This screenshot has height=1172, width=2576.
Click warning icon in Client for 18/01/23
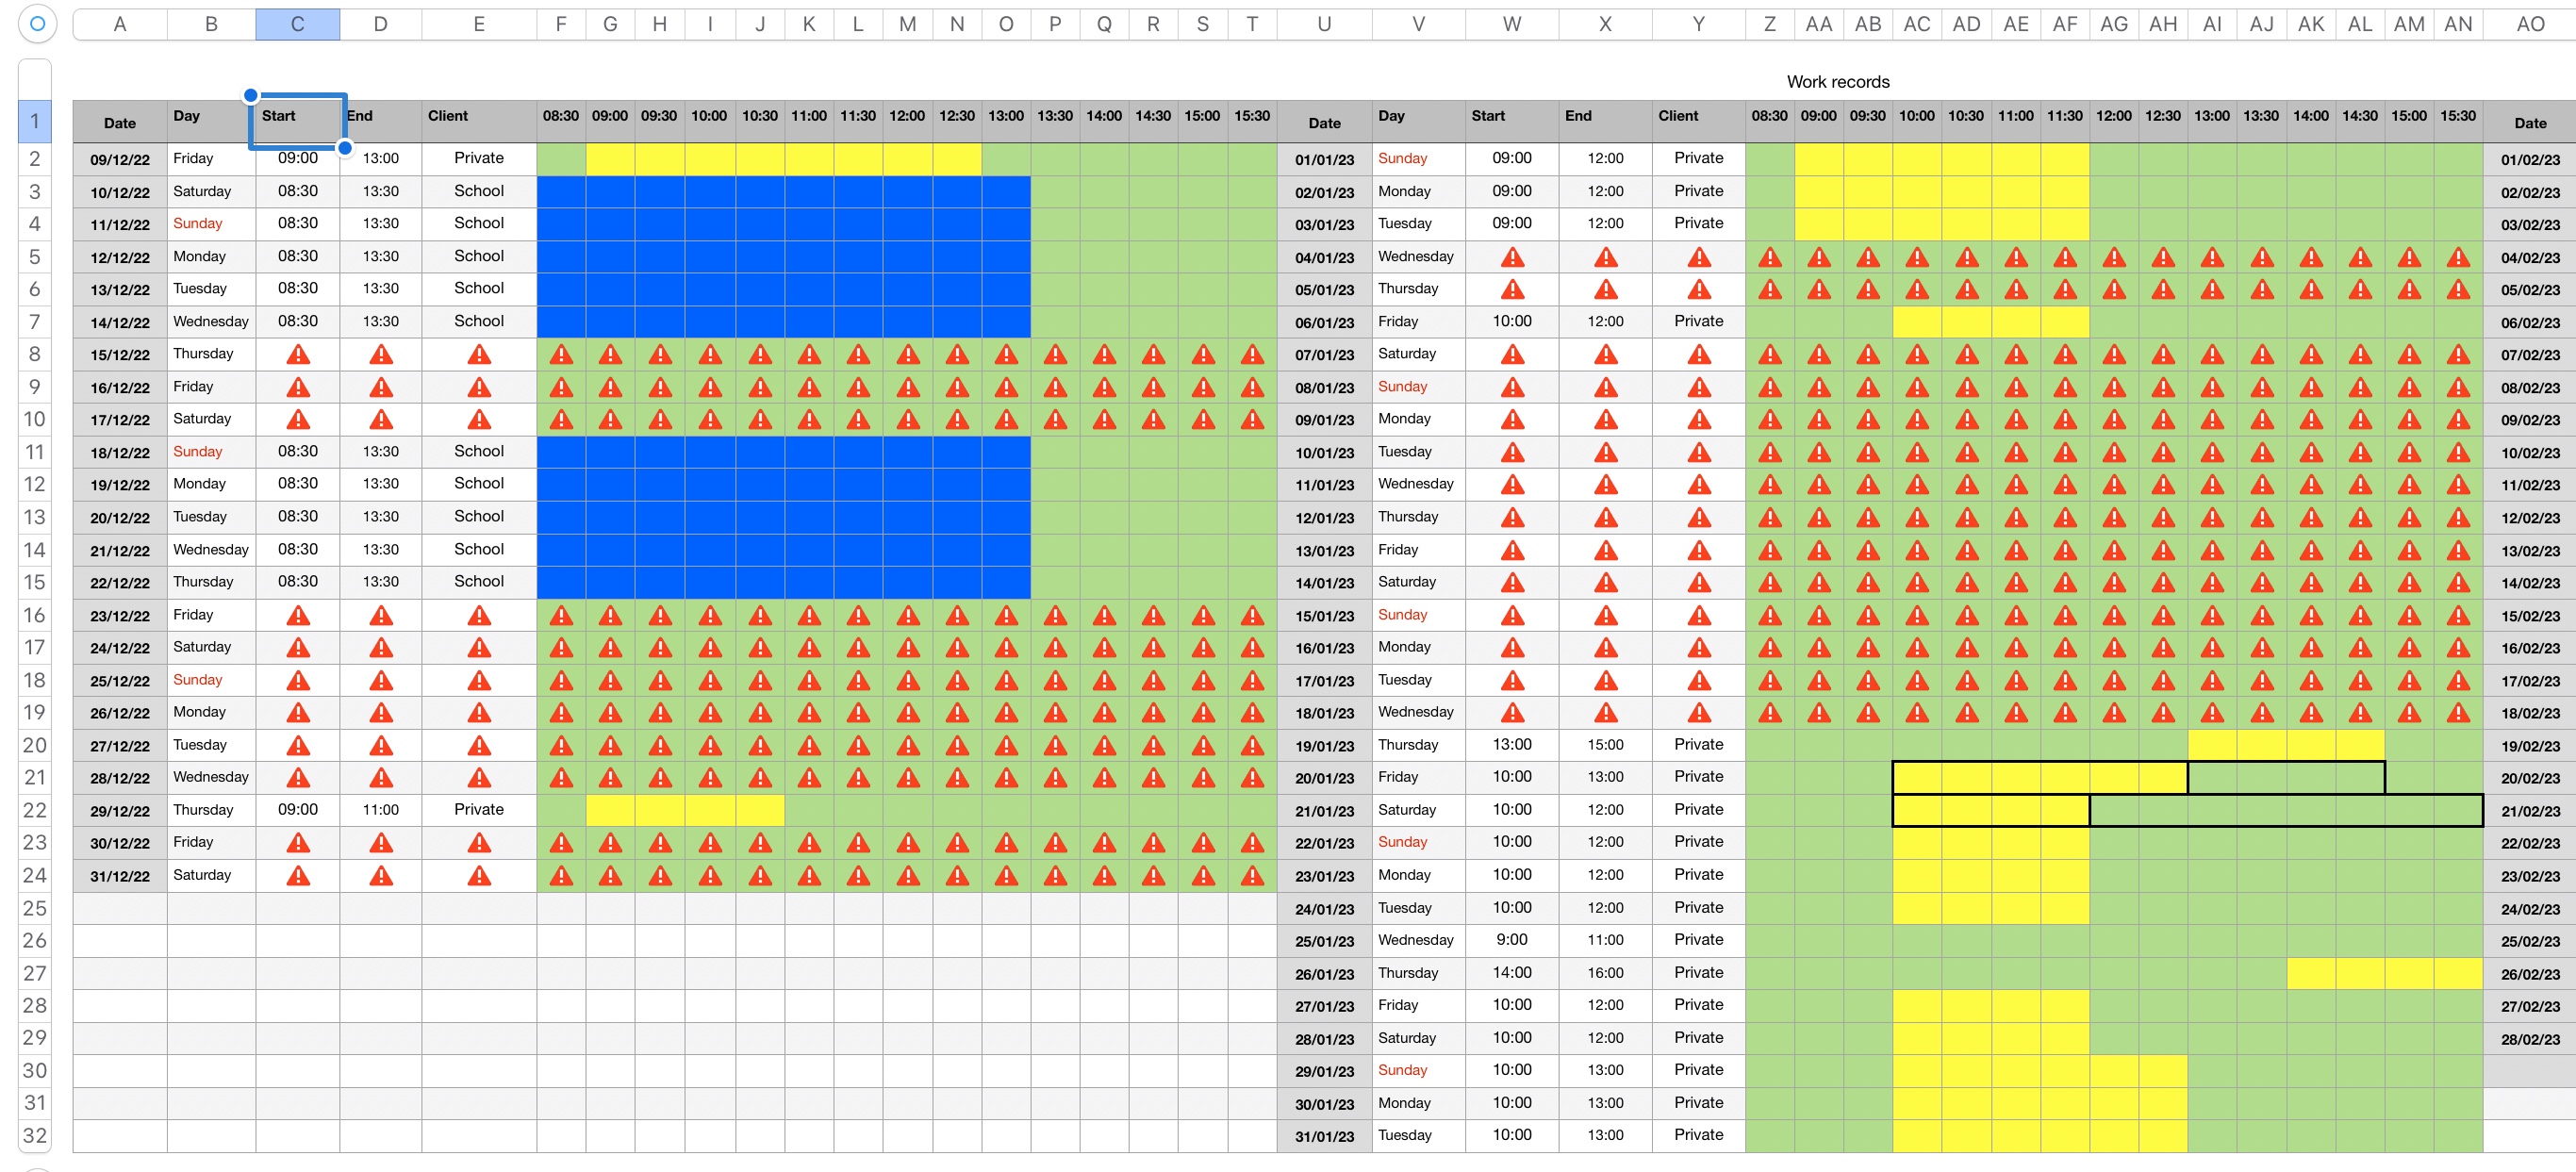[1698, 713]
